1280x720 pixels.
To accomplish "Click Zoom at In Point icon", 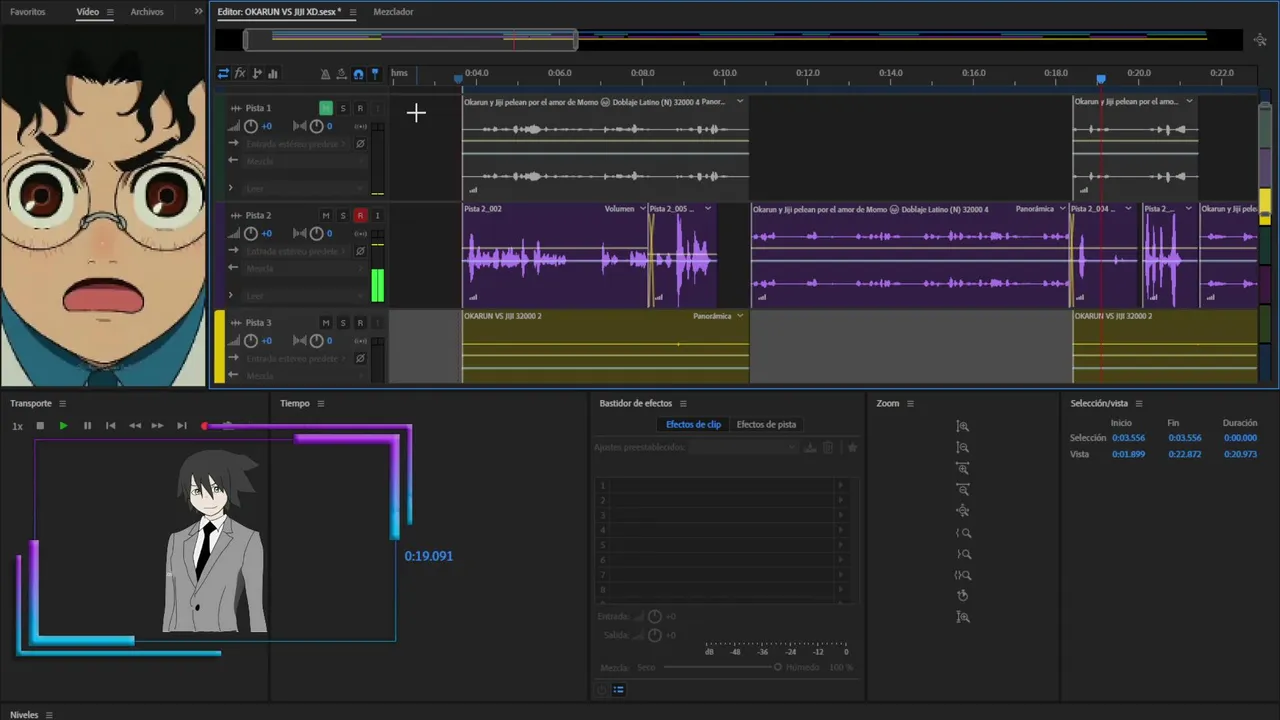I will (963, 533).
